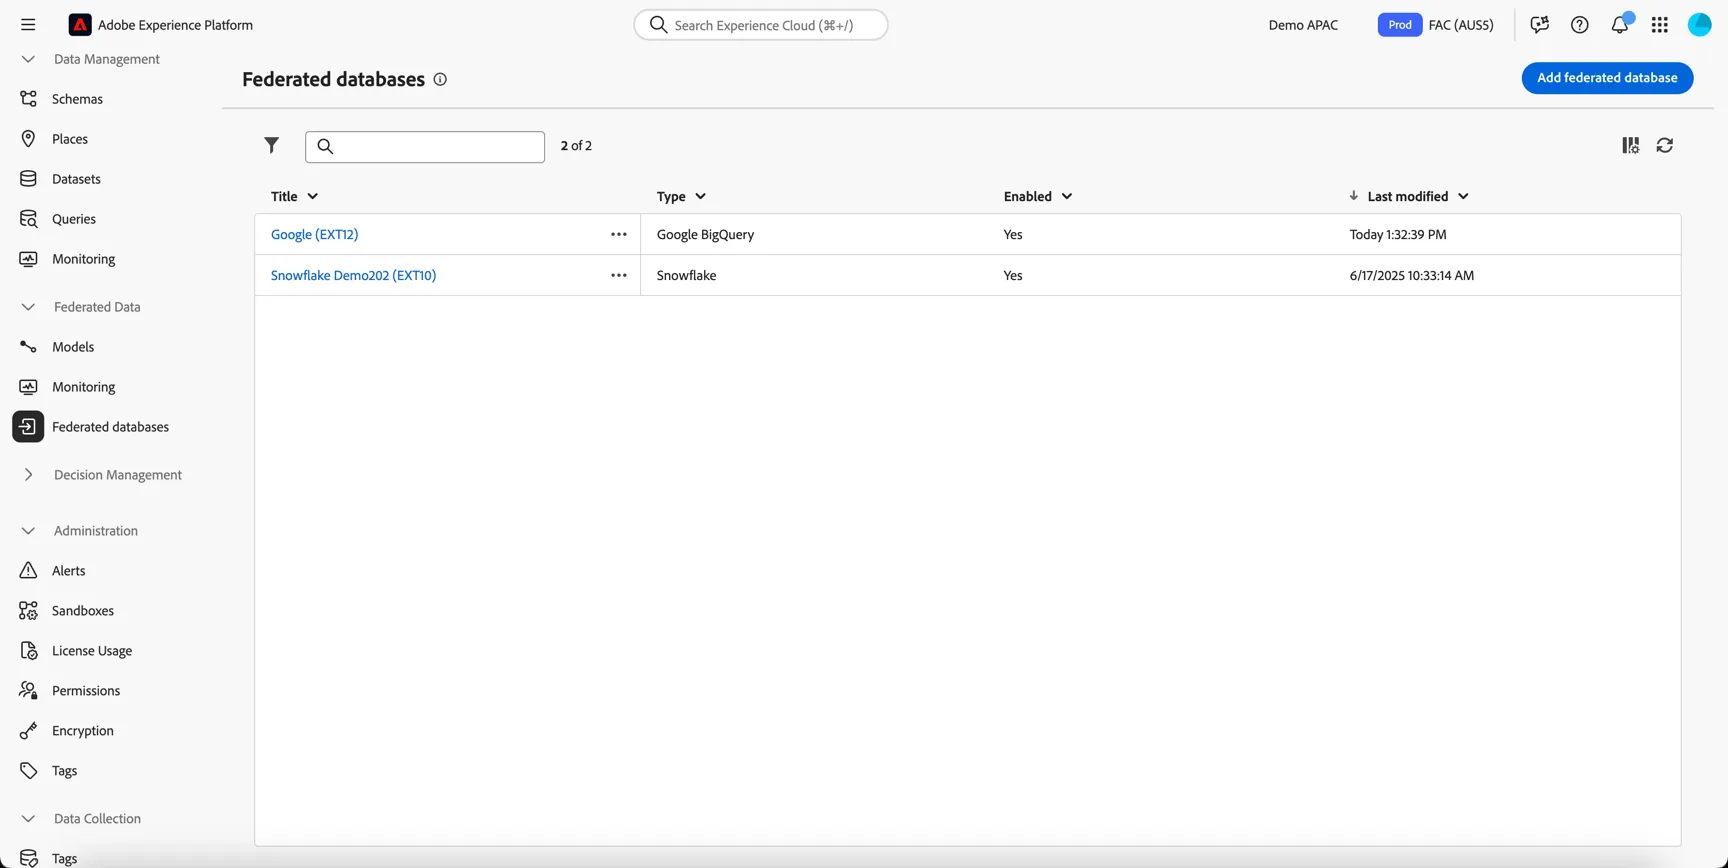
Task: Open more actions for Snowflake Demo202 (EXT10)
Action: tap(619, 276)
